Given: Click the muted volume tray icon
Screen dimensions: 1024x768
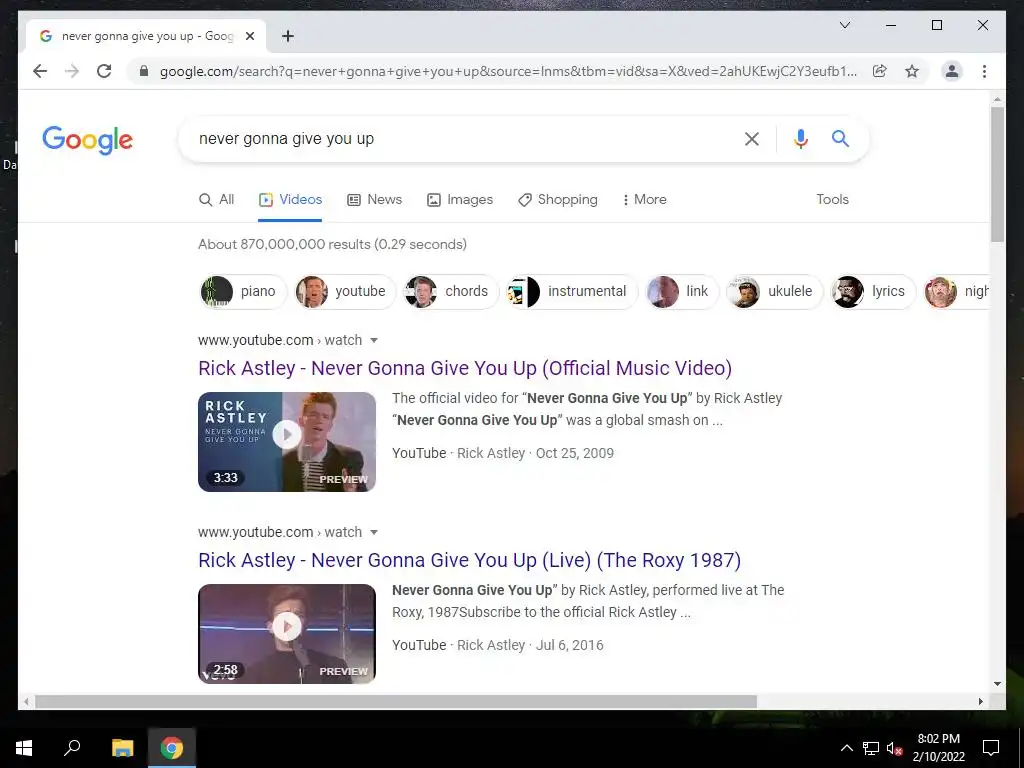Looking at the screenshot, I should (895, 748).
